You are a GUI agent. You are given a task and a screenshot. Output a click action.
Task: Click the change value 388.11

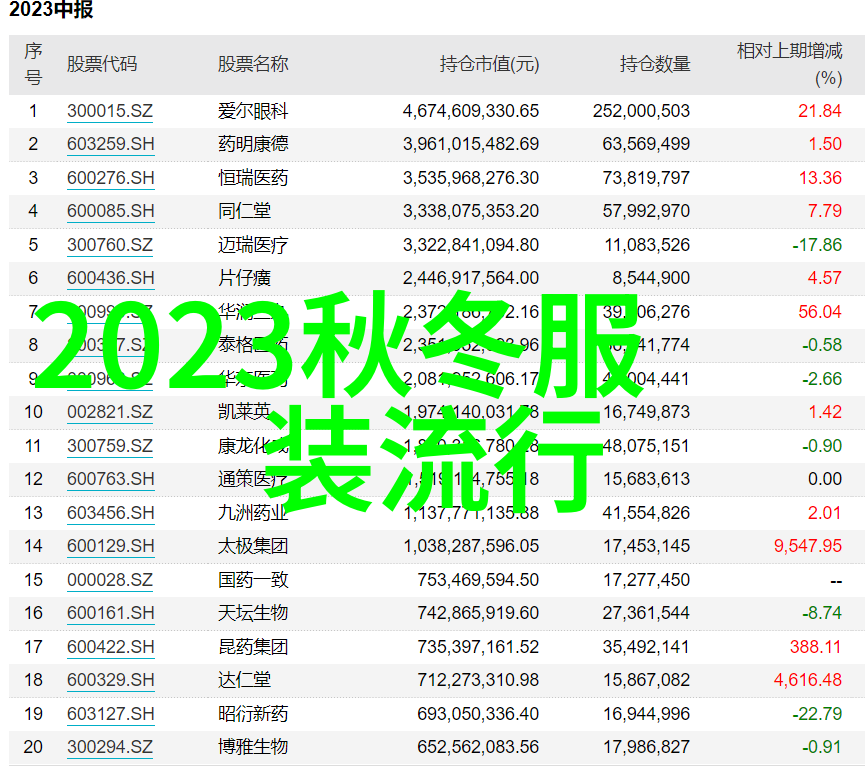coord(815,646)
